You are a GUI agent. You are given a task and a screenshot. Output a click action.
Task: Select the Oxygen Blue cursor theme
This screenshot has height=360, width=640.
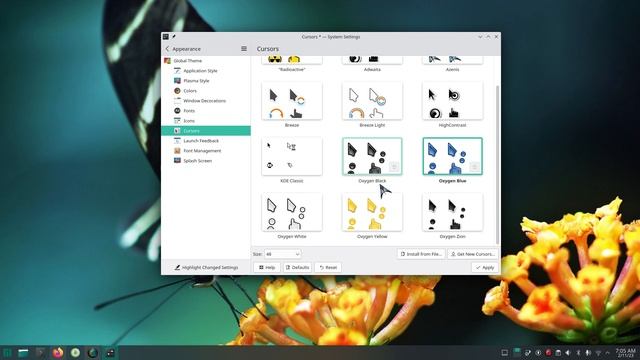click(x=452, y=156)
